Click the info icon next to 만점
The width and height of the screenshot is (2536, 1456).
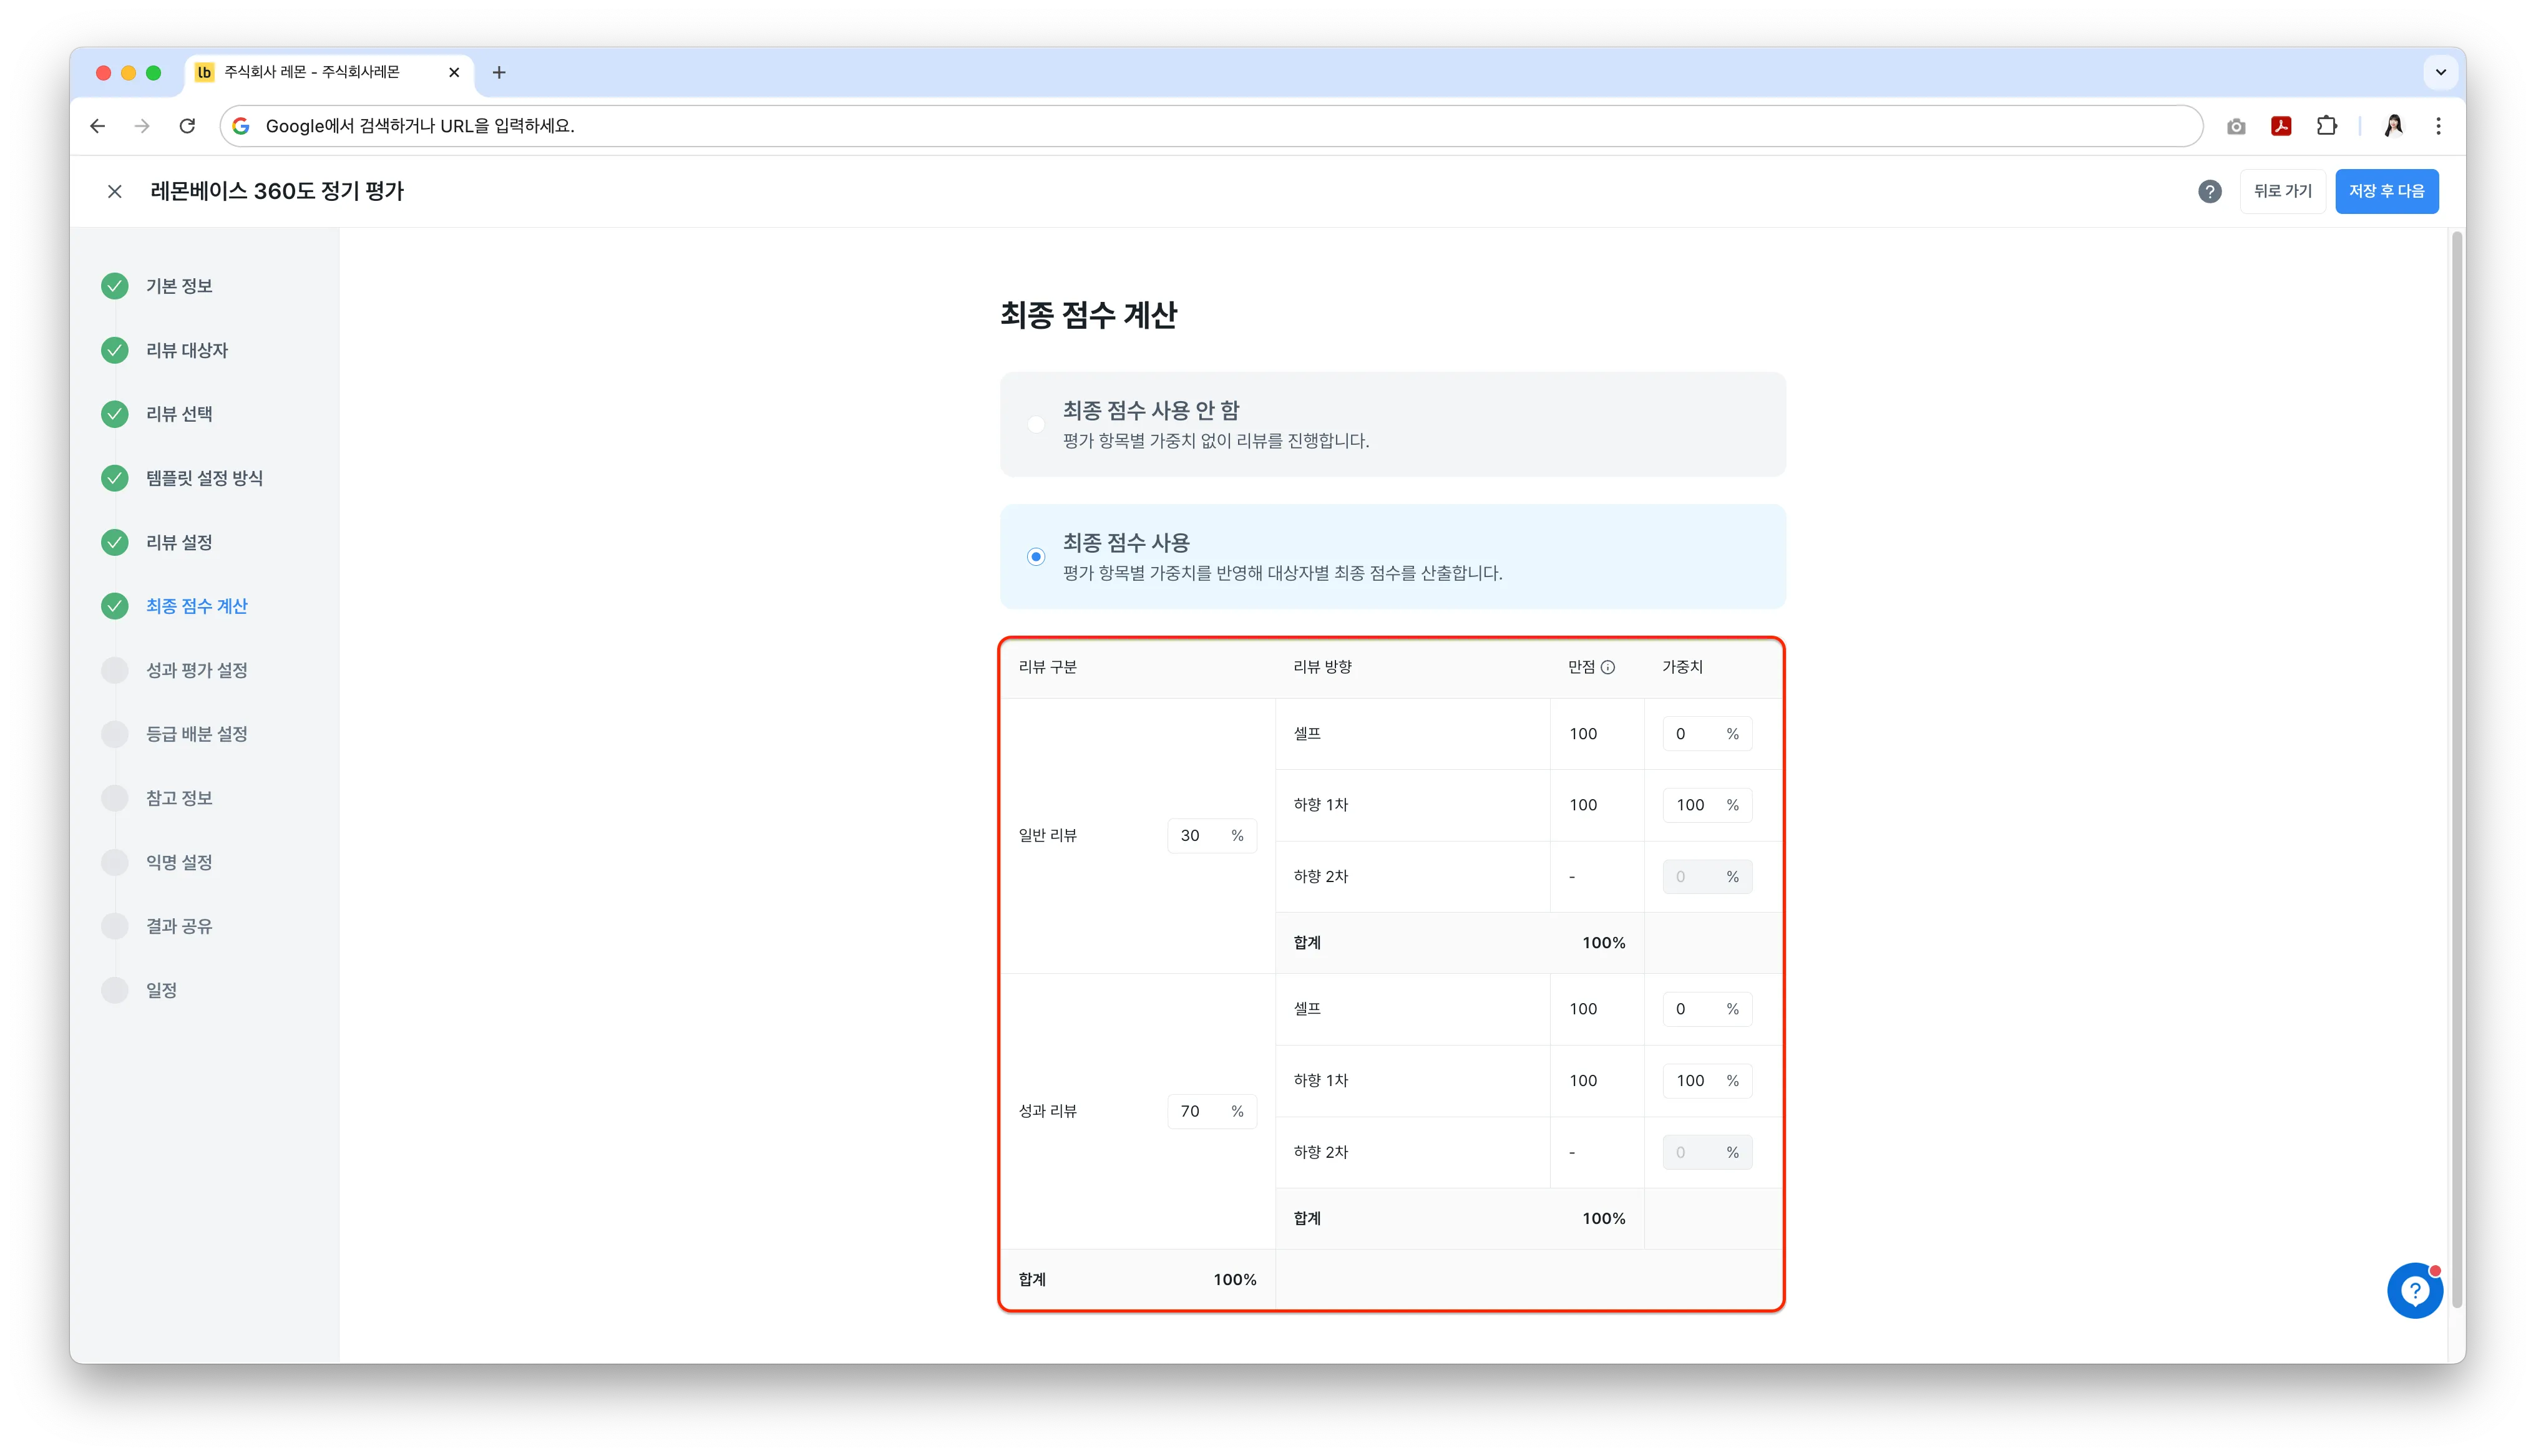pos(1608,667)
